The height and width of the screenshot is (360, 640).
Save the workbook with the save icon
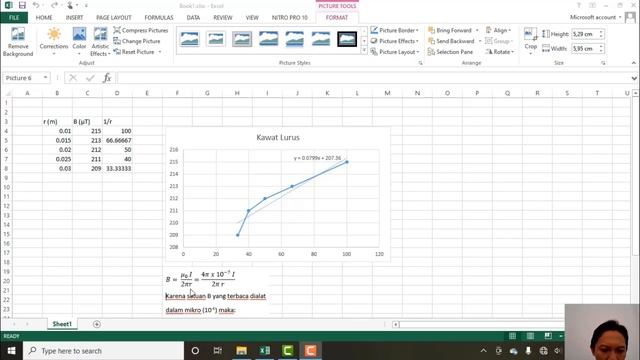click(x=22, y=5)
